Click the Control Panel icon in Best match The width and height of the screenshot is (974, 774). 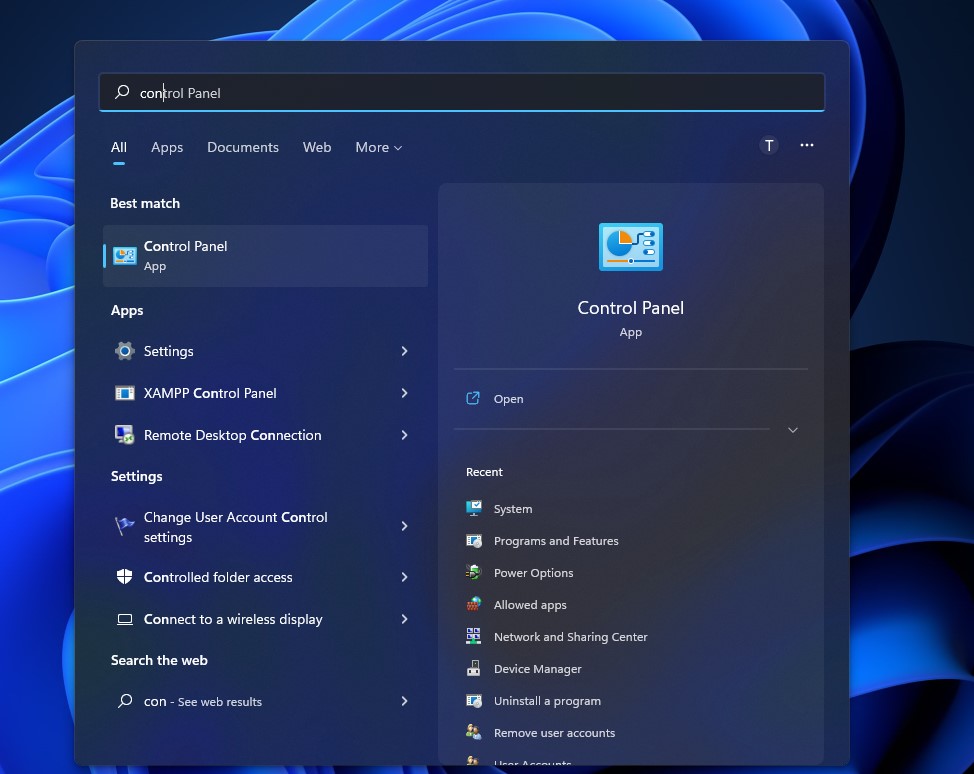pos(125,255)
